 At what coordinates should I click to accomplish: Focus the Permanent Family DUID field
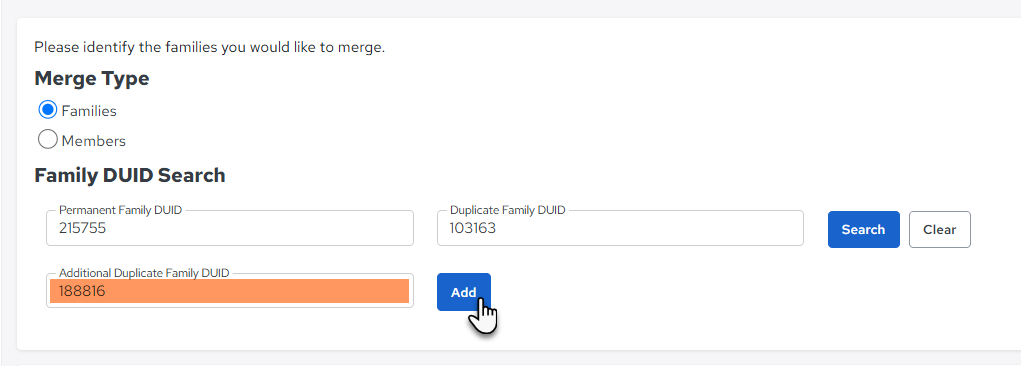click(230, 228)
